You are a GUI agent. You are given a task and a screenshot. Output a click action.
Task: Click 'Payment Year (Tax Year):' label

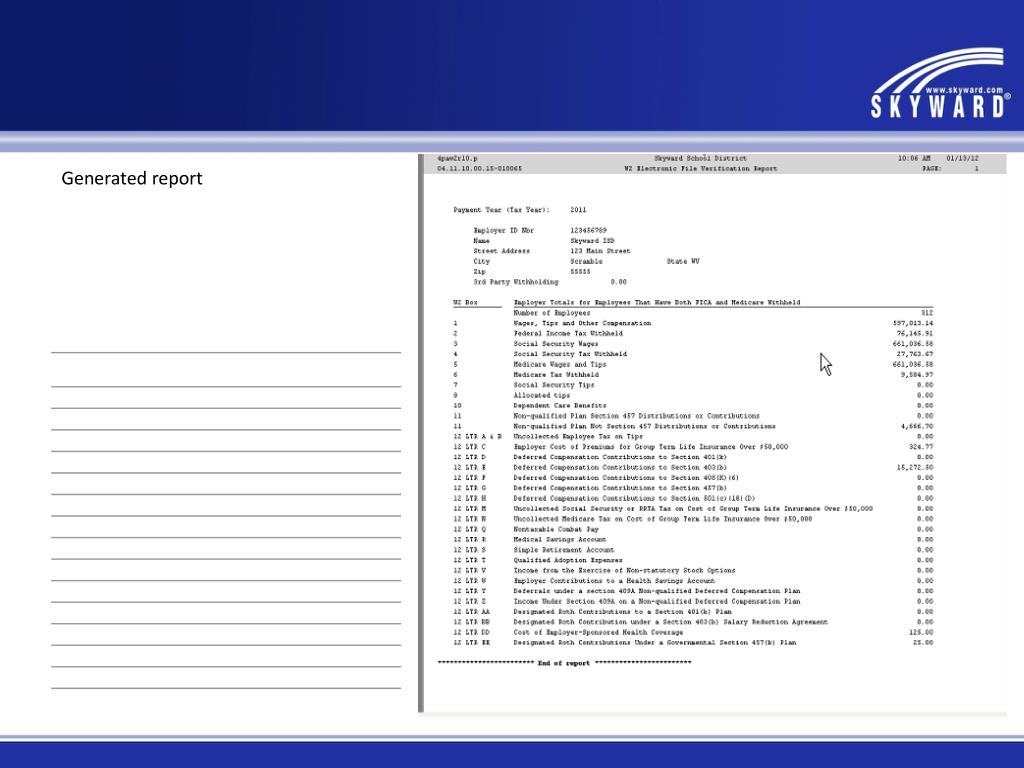click(502, 210)
